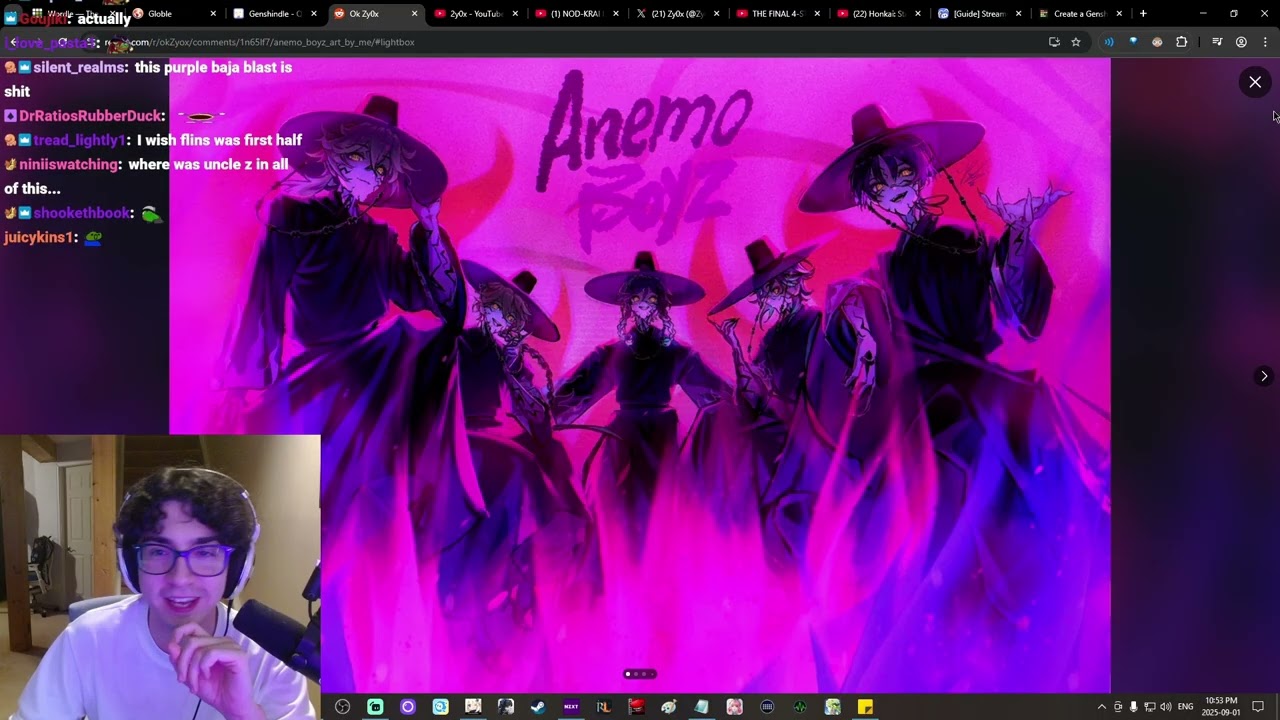
Task: Close the Genshindle tab
Action: (x=314, y=14)
